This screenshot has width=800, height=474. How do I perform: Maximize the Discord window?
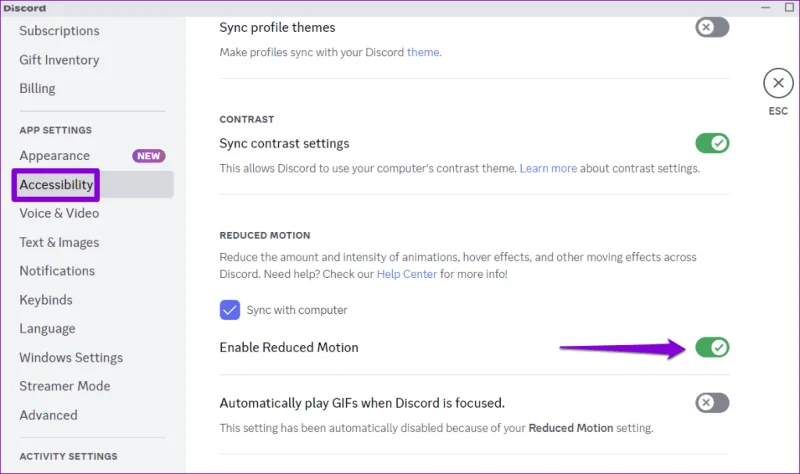(x=789, y=7)
